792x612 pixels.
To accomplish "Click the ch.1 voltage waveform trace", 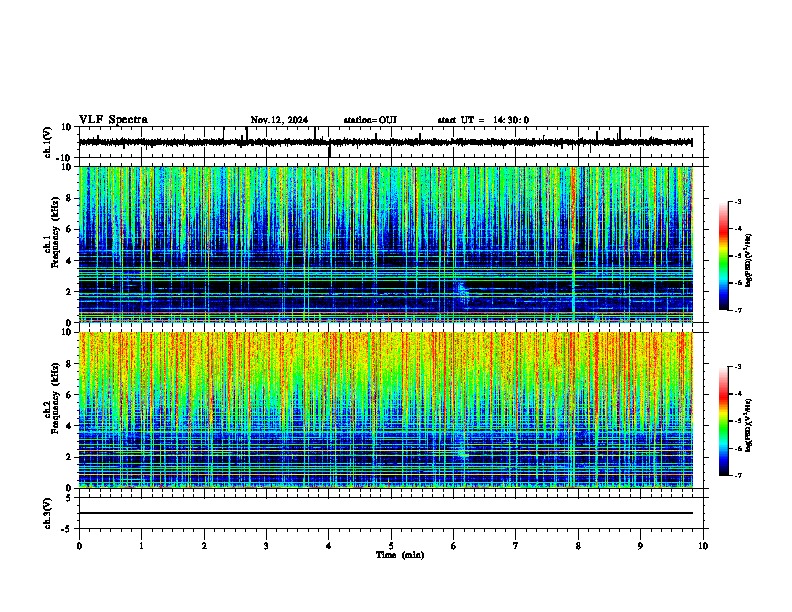I will (x=385, y=142).
